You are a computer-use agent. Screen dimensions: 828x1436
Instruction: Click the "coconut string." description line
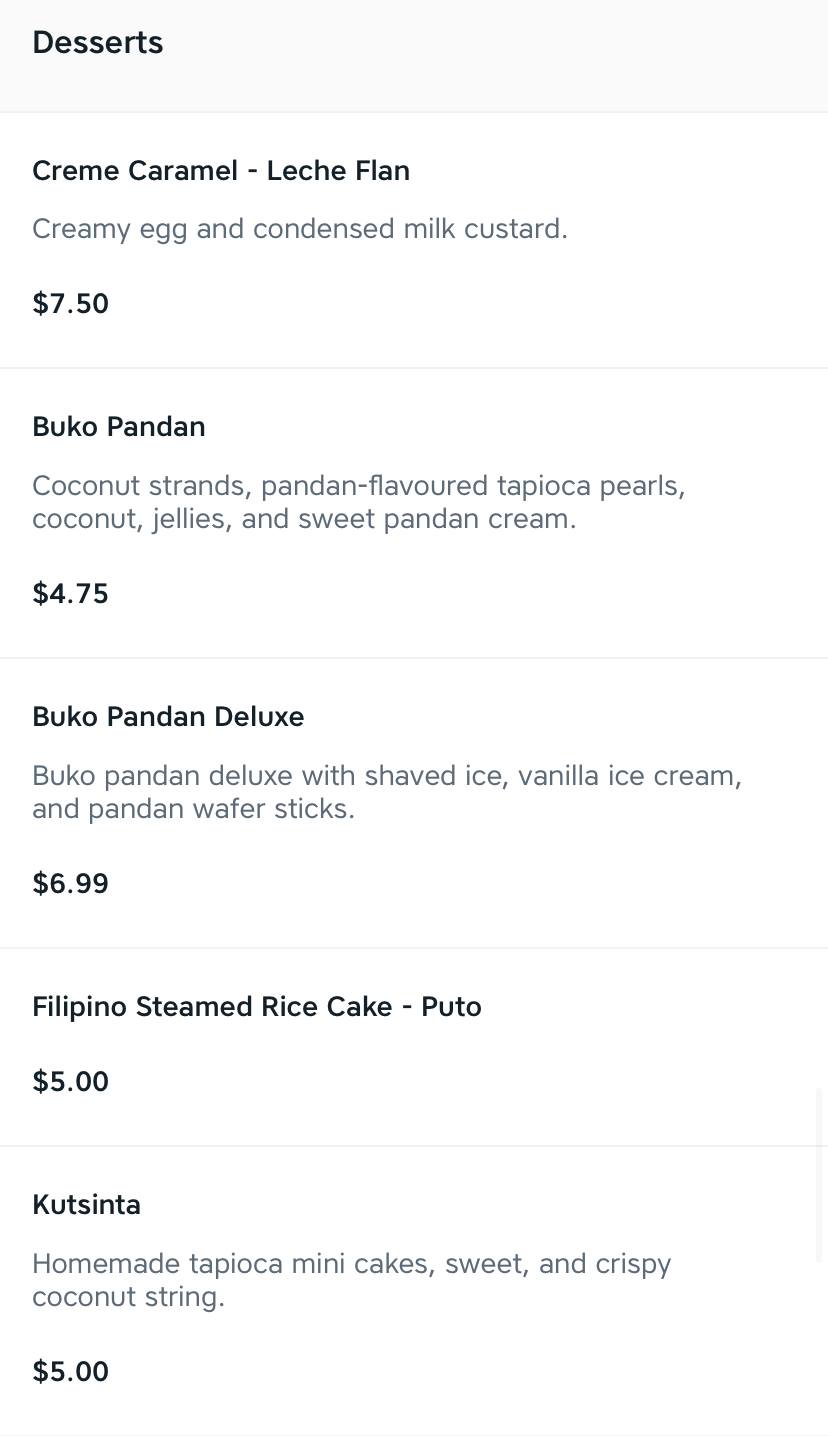(128, 1297)
